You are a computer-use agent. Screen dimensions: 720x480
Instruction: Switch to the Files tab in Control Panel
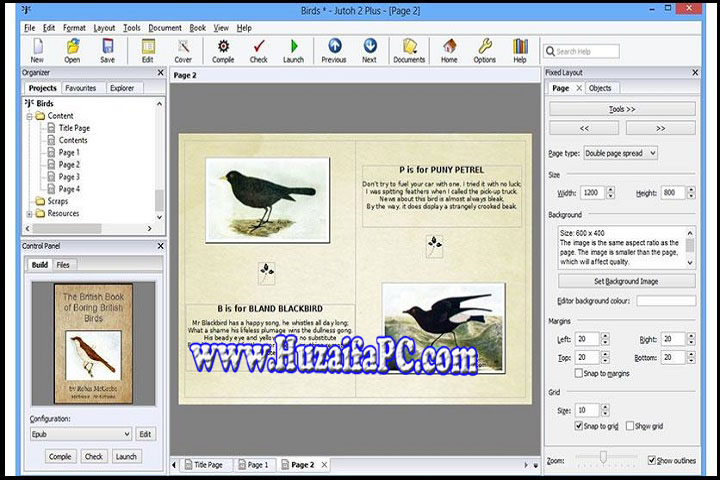[63, 265]
